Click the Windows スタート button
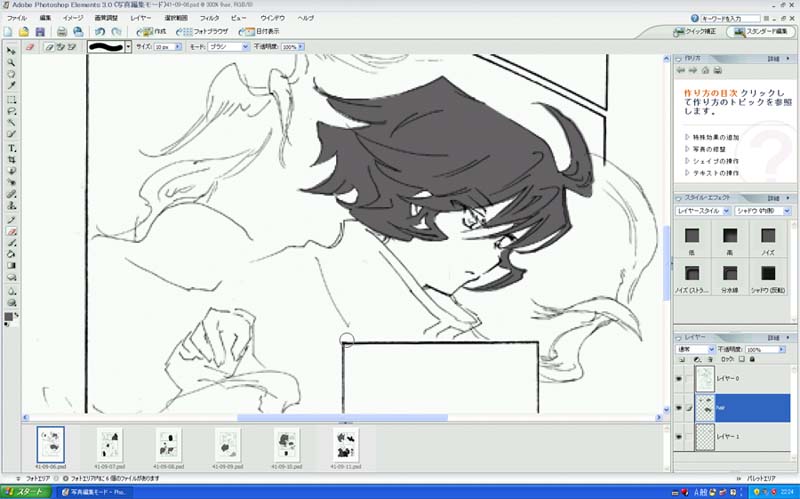800x499 pixels. 27,492
